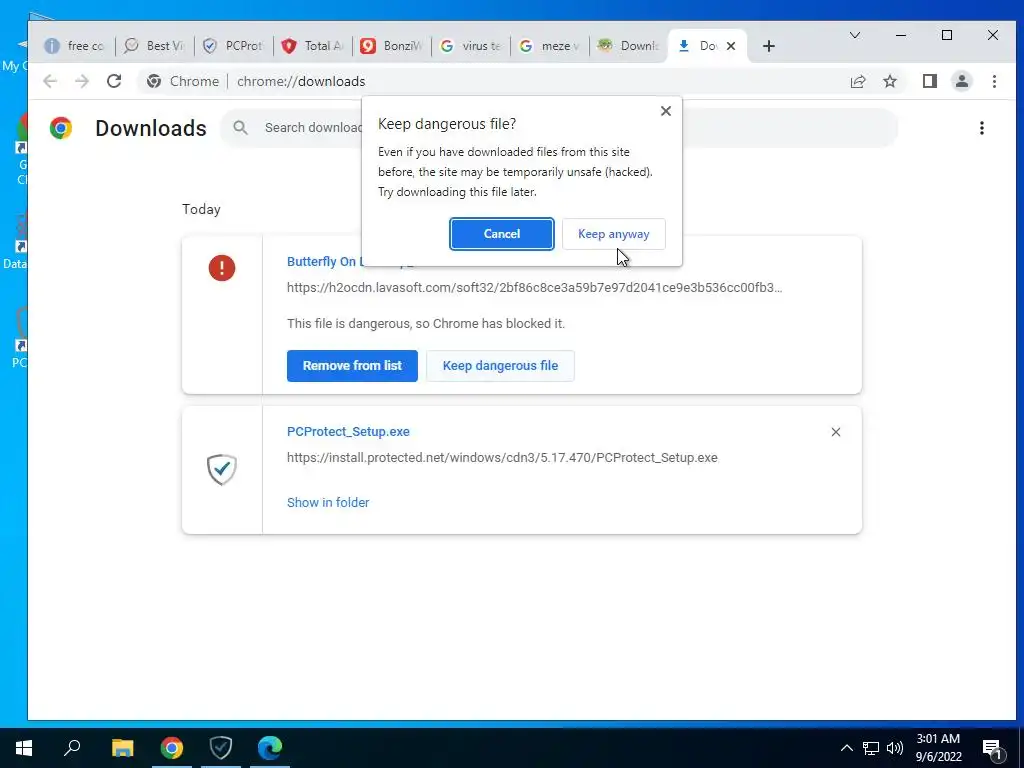The image size is (1024, 768).
Task: Reload the page
Action: coord(114,81)
